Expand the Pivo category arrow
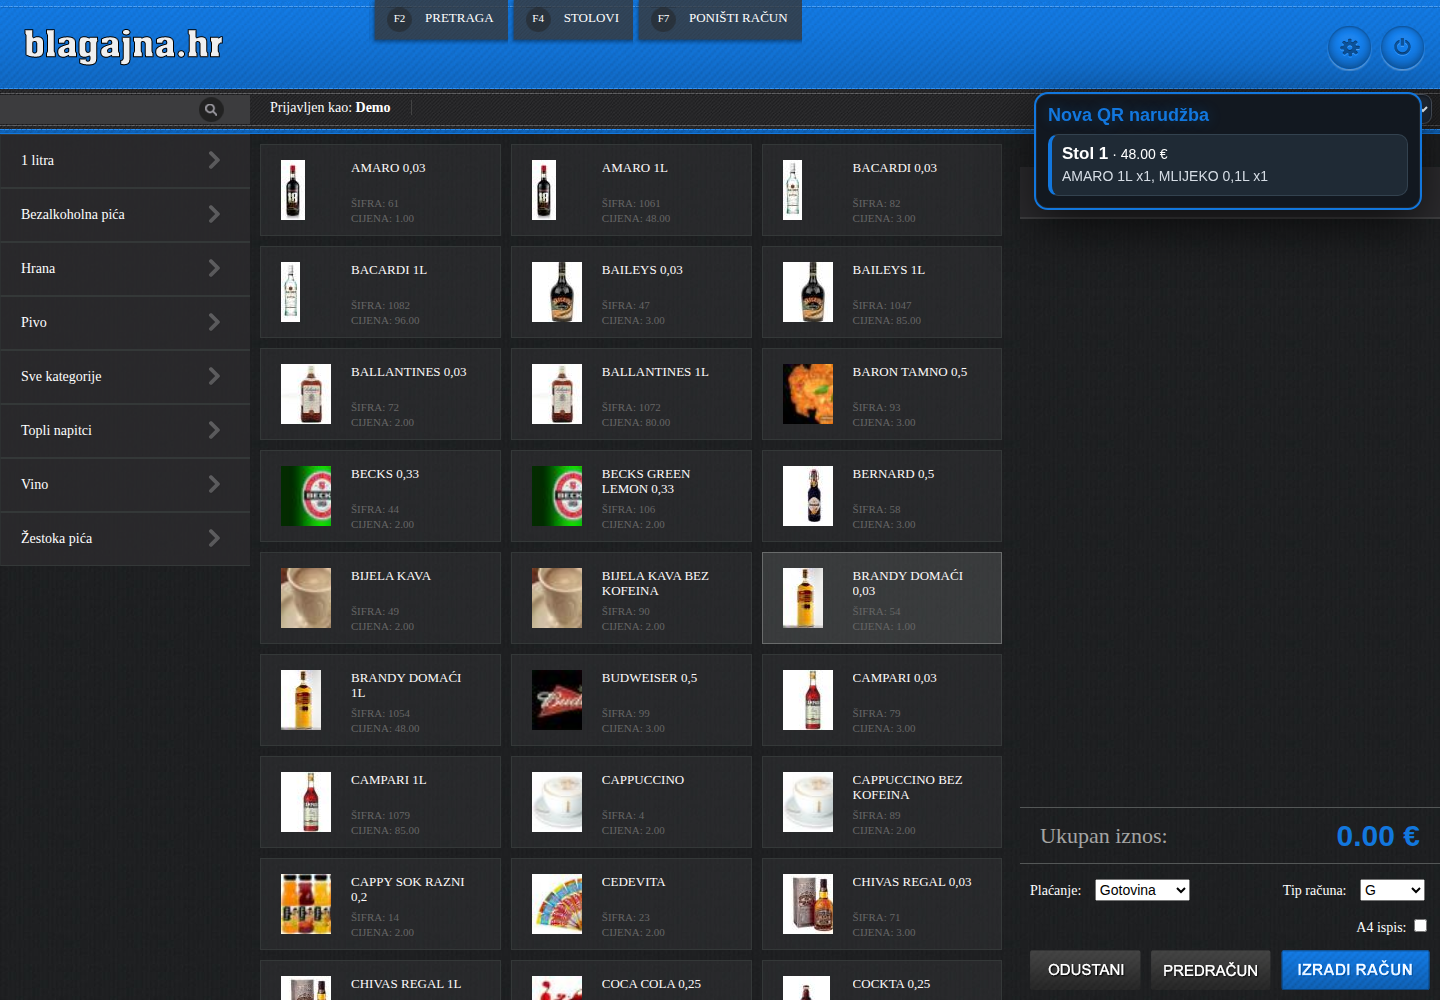The image size is (1440, 1000). tap(214, 322)
